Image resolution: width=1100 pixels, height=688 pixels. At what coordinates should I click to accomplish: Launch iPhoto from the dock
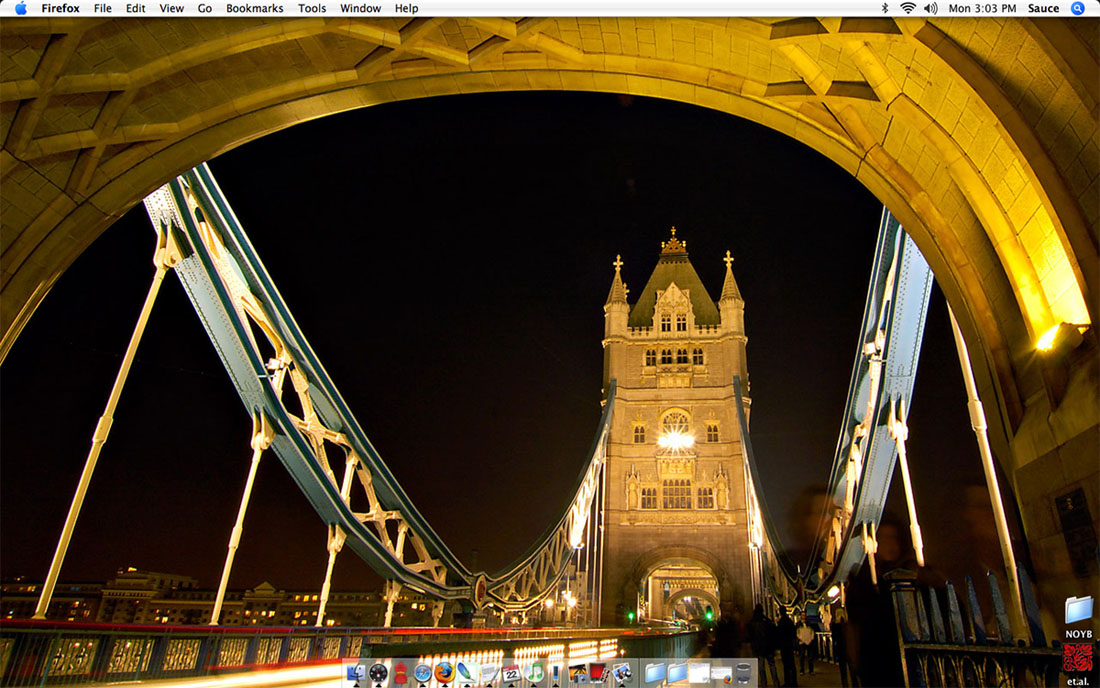(577, 674)
